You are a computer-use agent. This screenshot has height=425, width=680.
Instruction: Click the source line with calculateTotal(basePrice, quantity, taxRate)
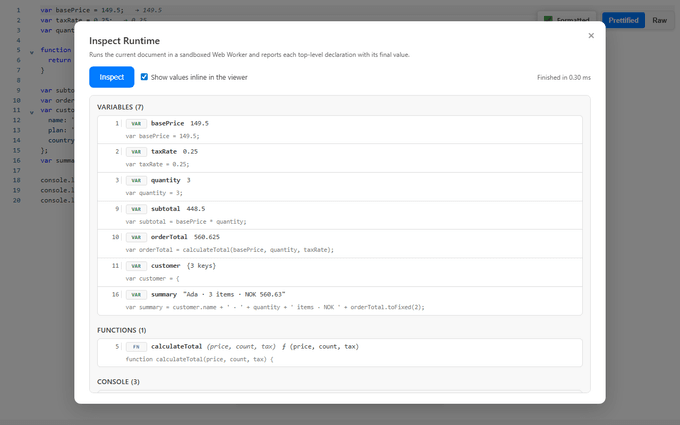coord(230,250)
